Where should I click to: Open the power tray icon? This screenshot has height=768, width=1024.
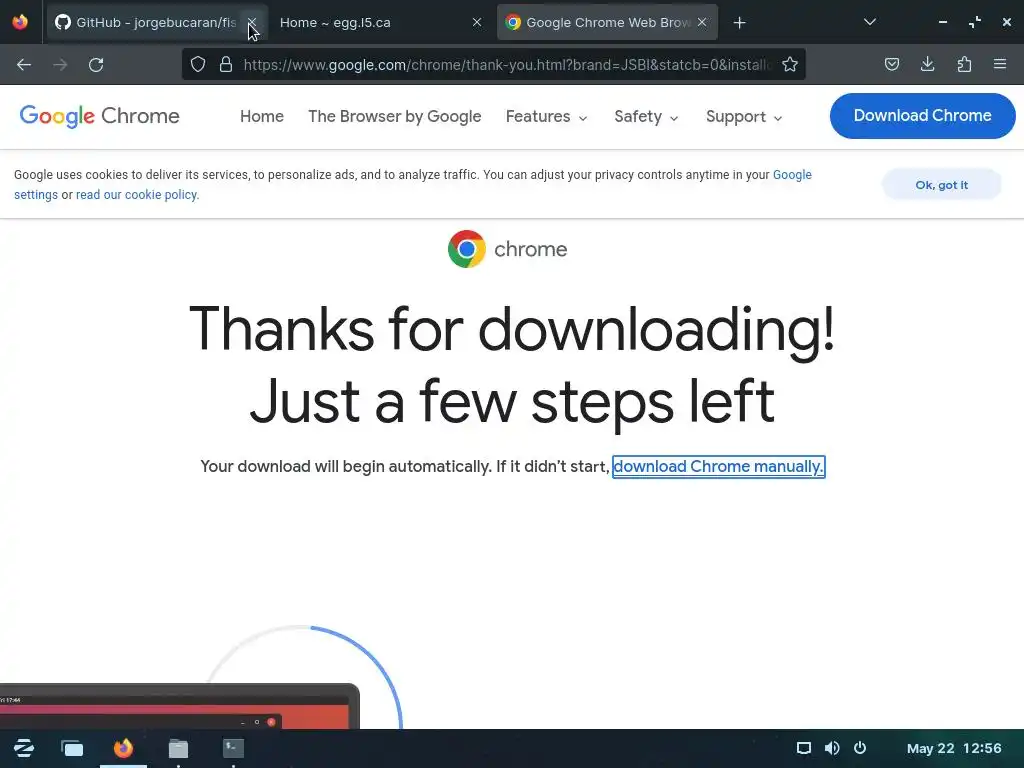(x=860, y=748)
